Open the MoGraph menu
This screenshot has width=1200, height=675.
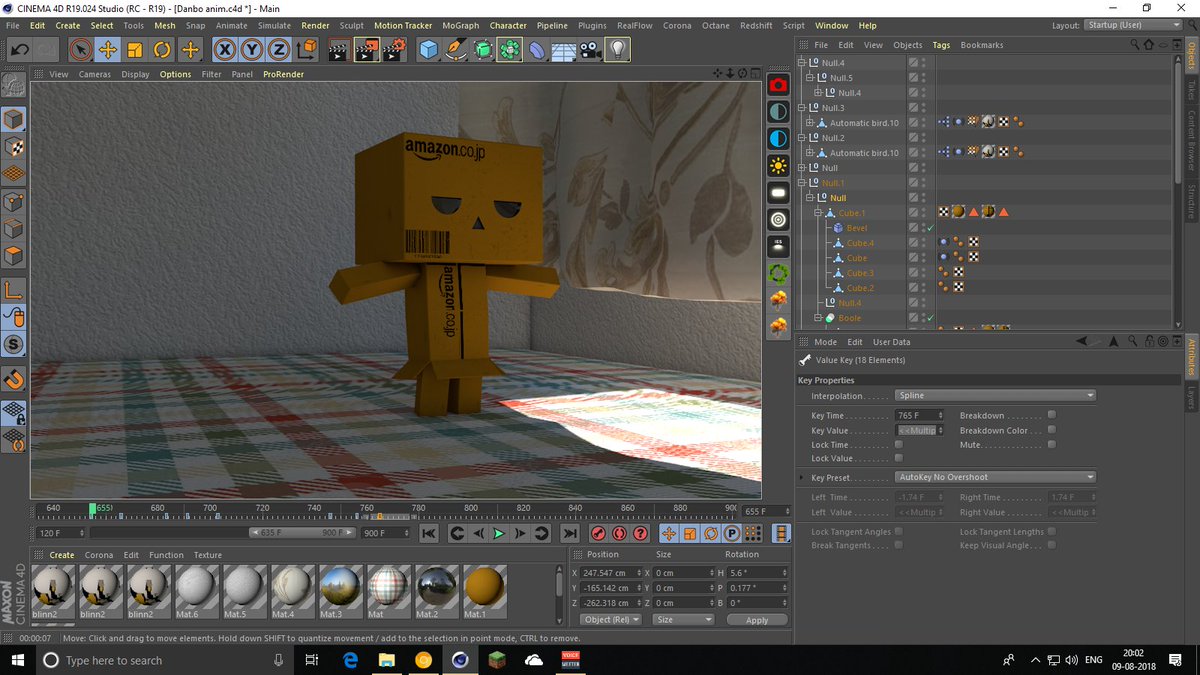(x=460, y=25)
